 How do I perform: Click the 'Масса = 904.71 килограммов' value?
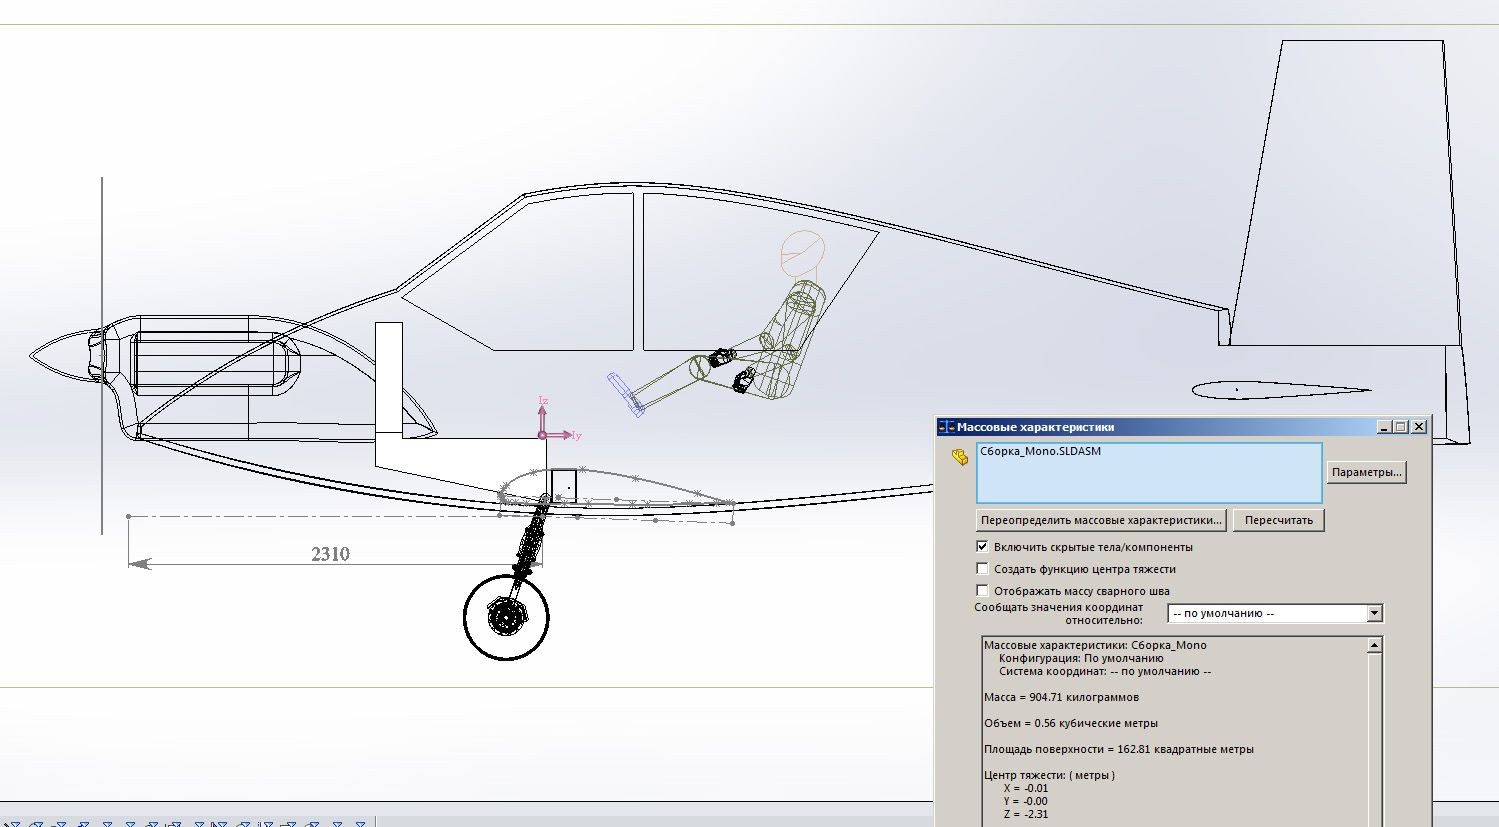(x=1061, y=697)
